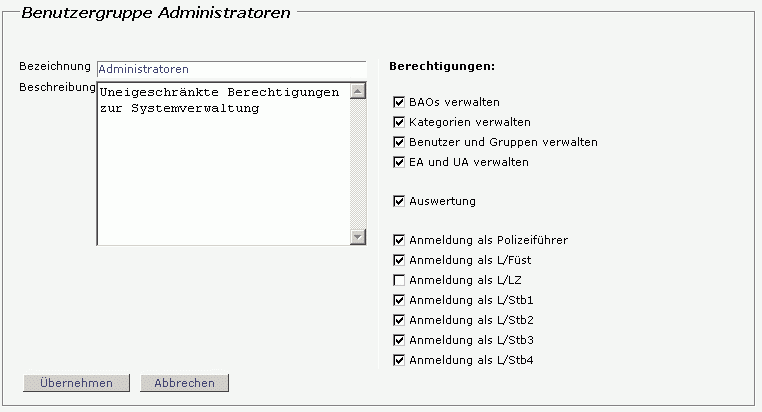Uncheck Anmeldung als L/Stb1
The width and height of the screenshot is (762, 412).
coord(400,300)
